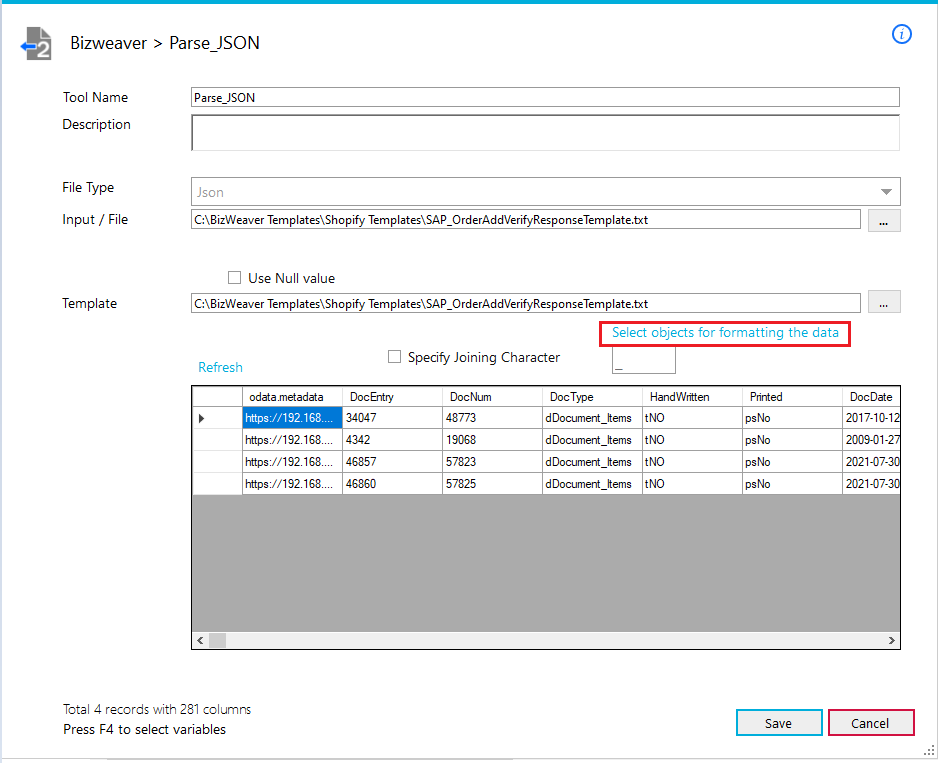Viewport: 940px width, 763px height.
Task: Tick the Specify Joining Character checkbox
Action: pyautogui.click(x=394, y=357)
